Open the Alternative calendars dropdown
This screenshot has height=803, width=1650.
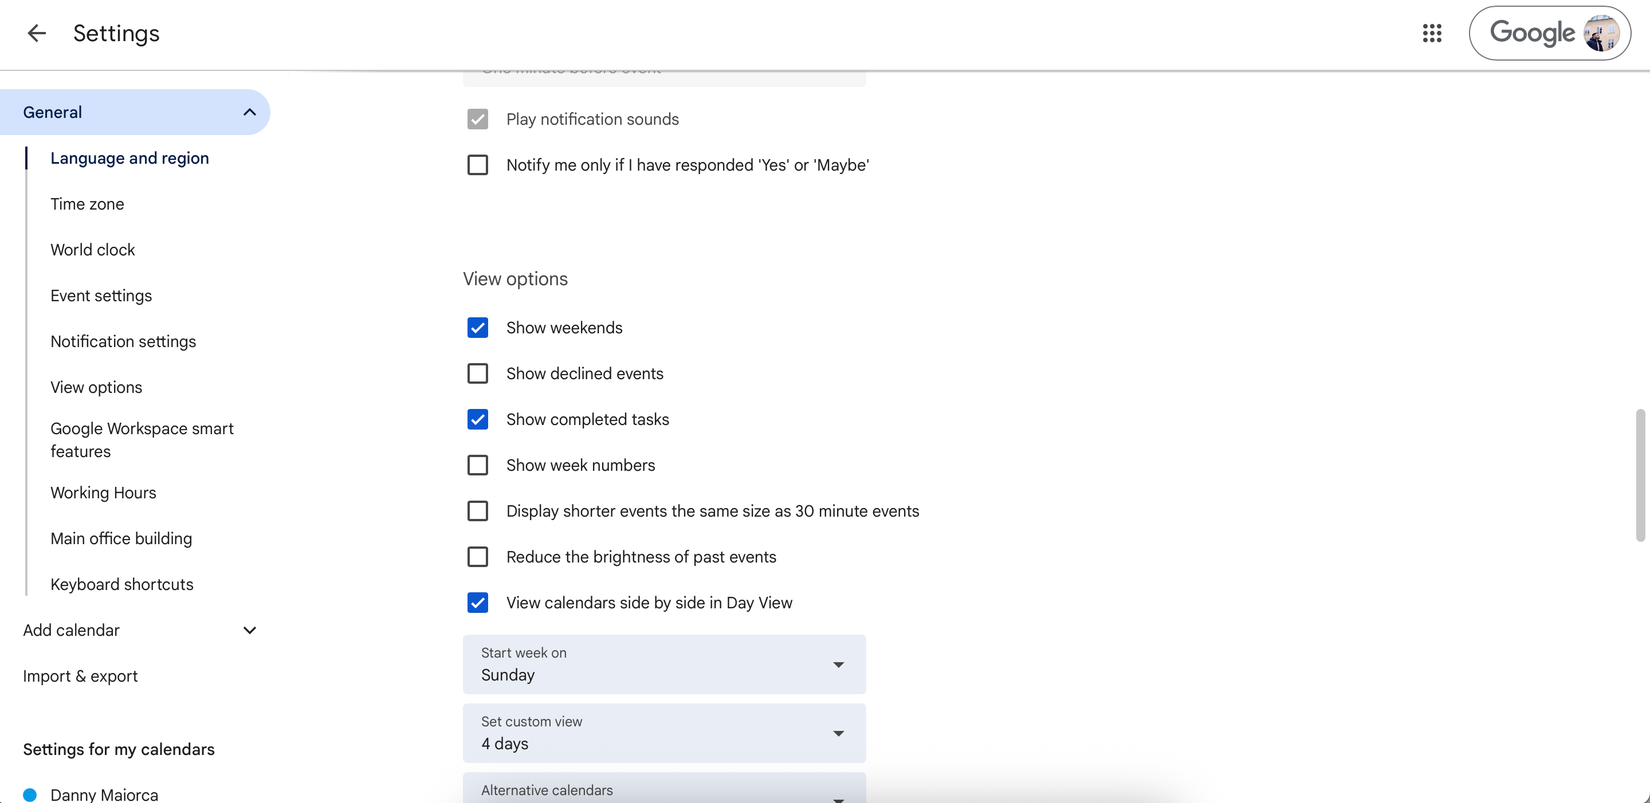coord(664,791)
